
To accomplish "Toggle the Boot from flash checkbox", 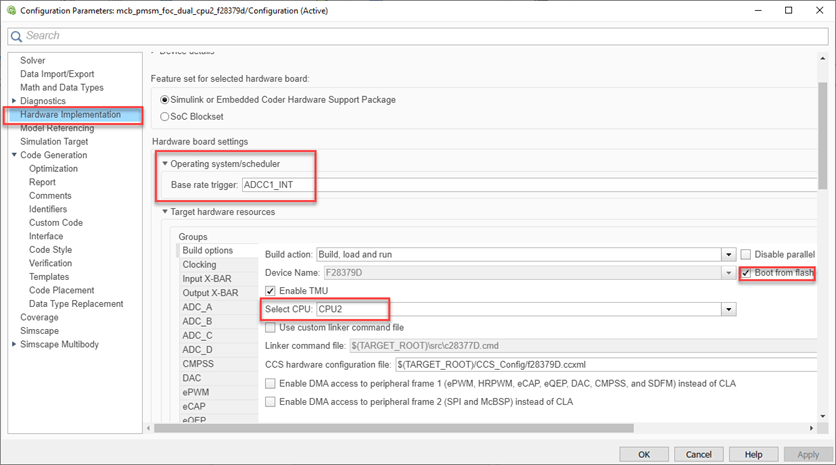I will (746, 272).
